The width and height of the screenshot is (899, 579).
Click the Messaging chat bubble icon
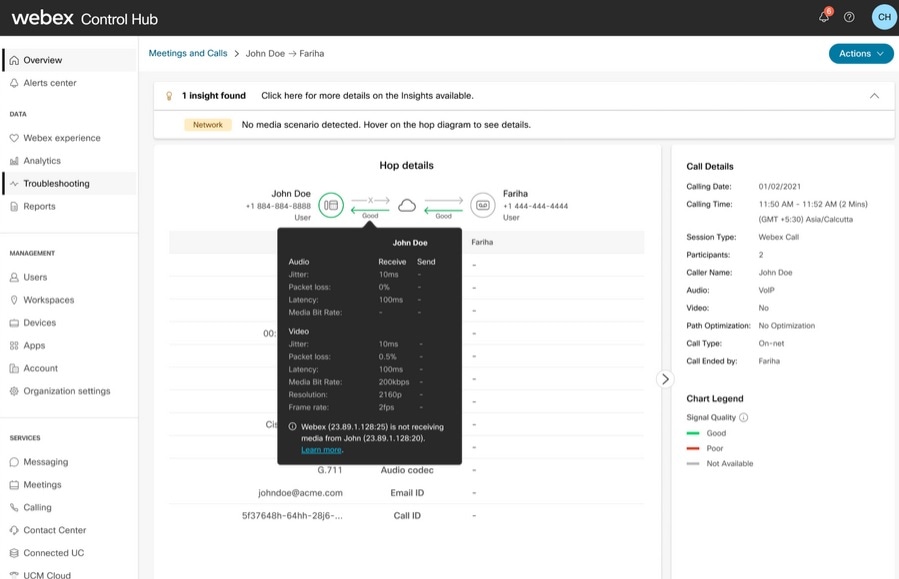pyautogui.click(x=14, y=462)
